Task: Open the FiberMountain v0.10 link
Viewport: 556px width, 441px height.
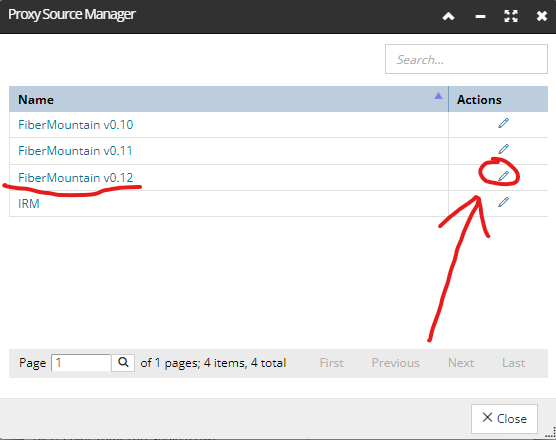Action: pos(76,125)
